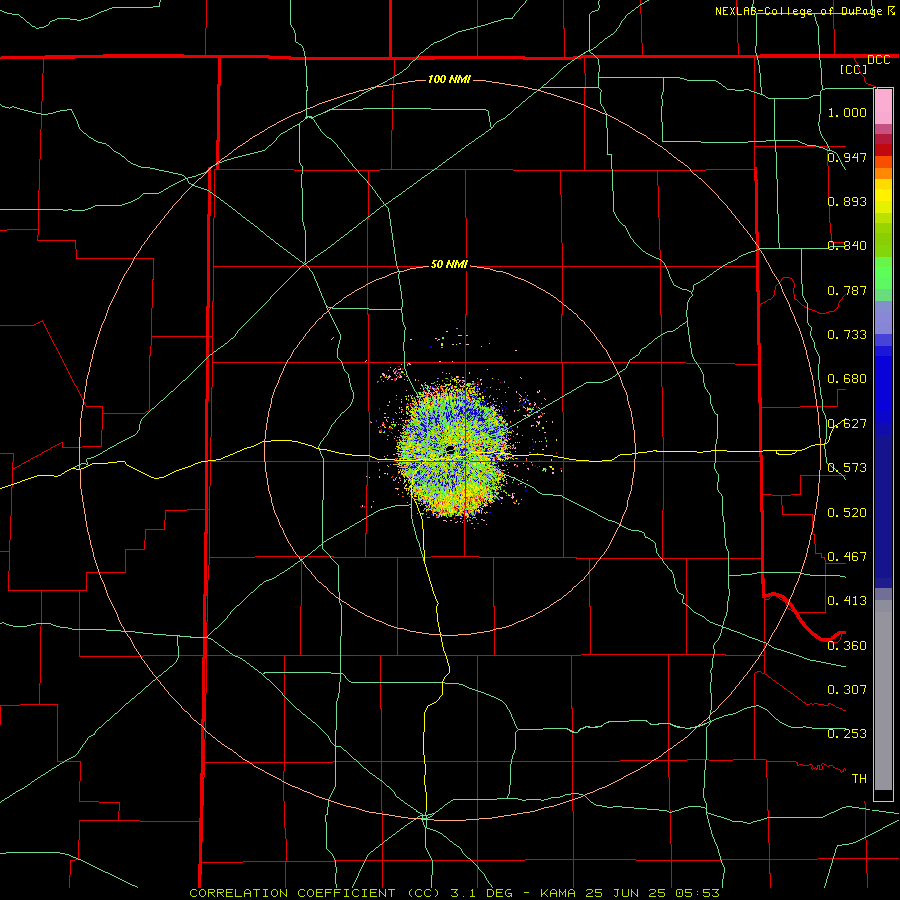Pick the bright green color bar segment
Image resolution: width=900 pixels, height=900 pixels.
tap(883, 273)
